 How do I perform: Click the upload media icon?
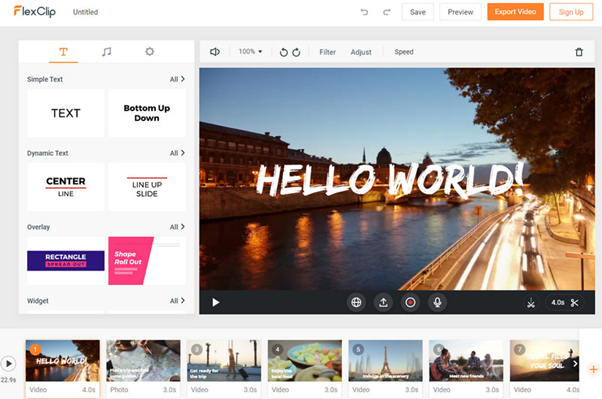pos(383,303)
